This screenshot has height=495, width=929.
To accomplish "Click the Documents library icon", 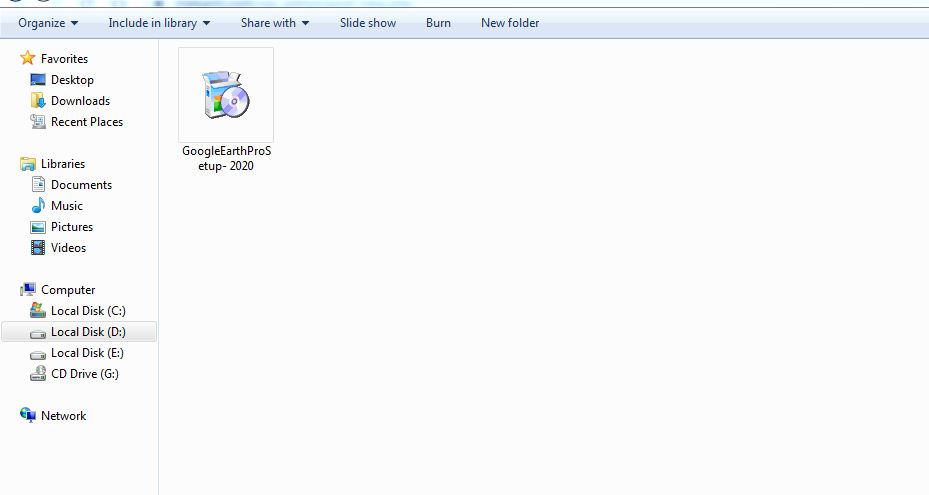I will (38, 184).
